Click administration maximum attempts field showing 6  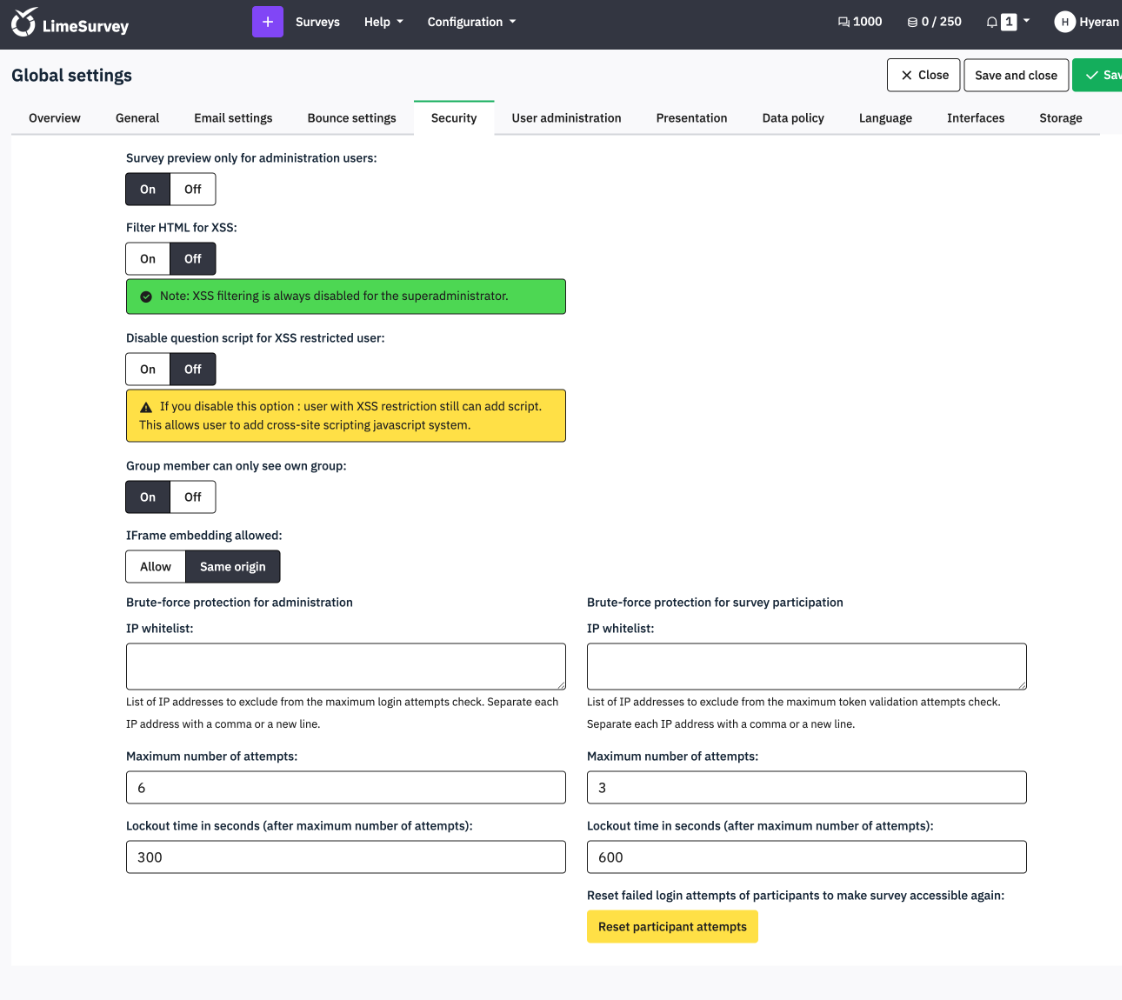tap(346, 788)
